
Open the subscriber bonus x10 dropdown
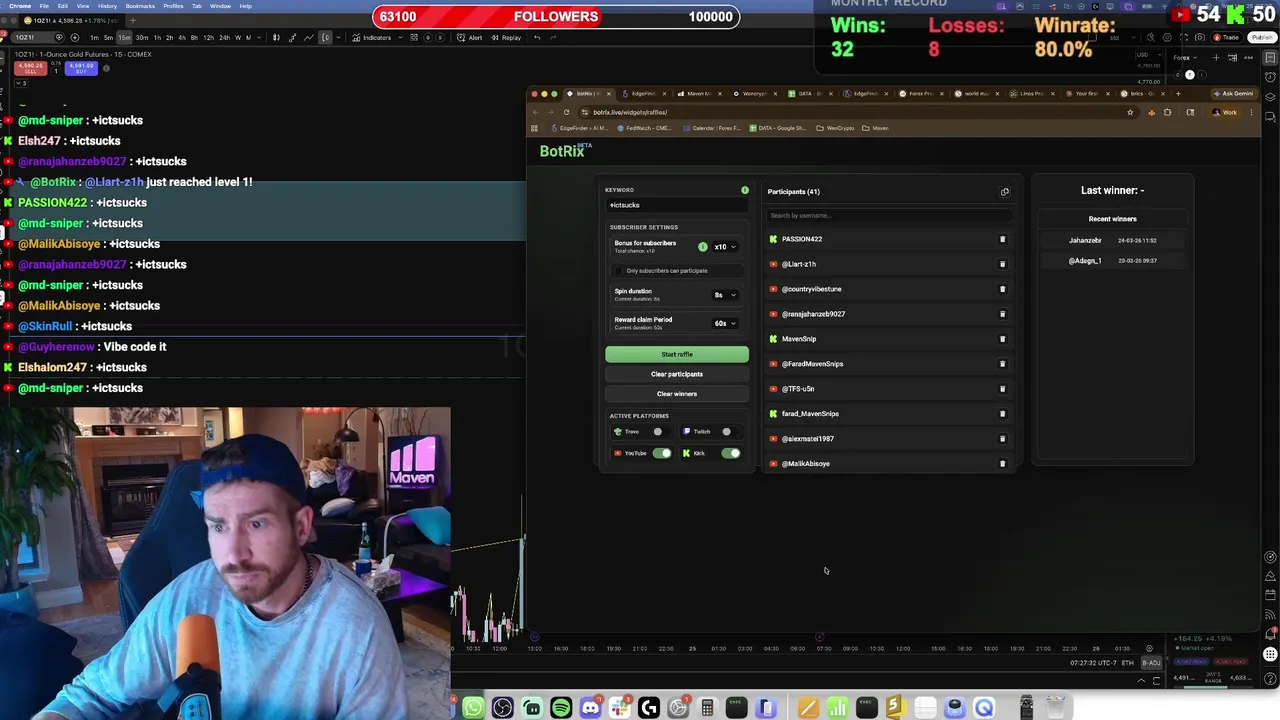point(725,247)
